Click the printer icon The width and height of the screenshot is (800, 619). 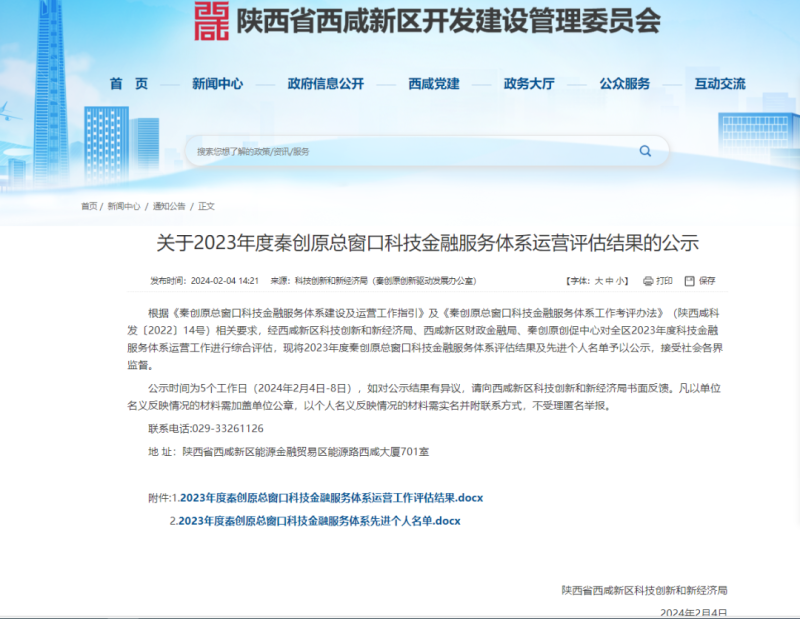point(648,281)
